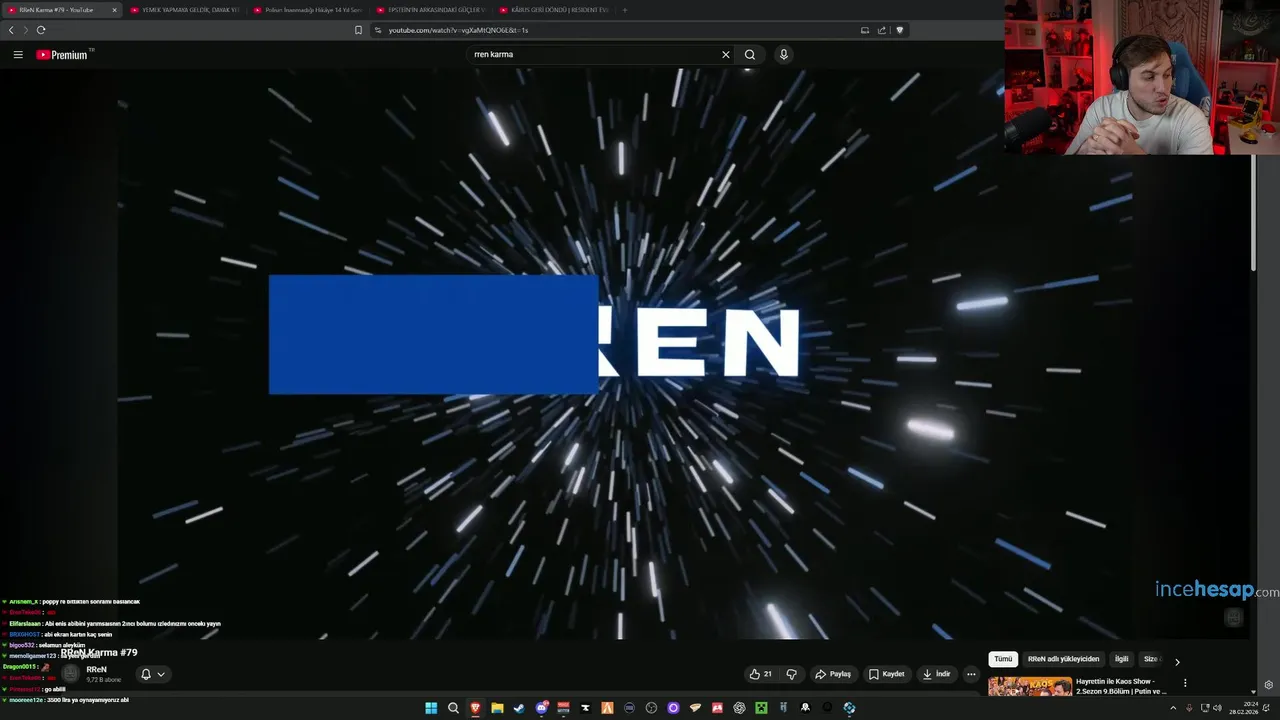Like the video with thumbs up
Screen dimensions: 1280x720
(760, 674)
